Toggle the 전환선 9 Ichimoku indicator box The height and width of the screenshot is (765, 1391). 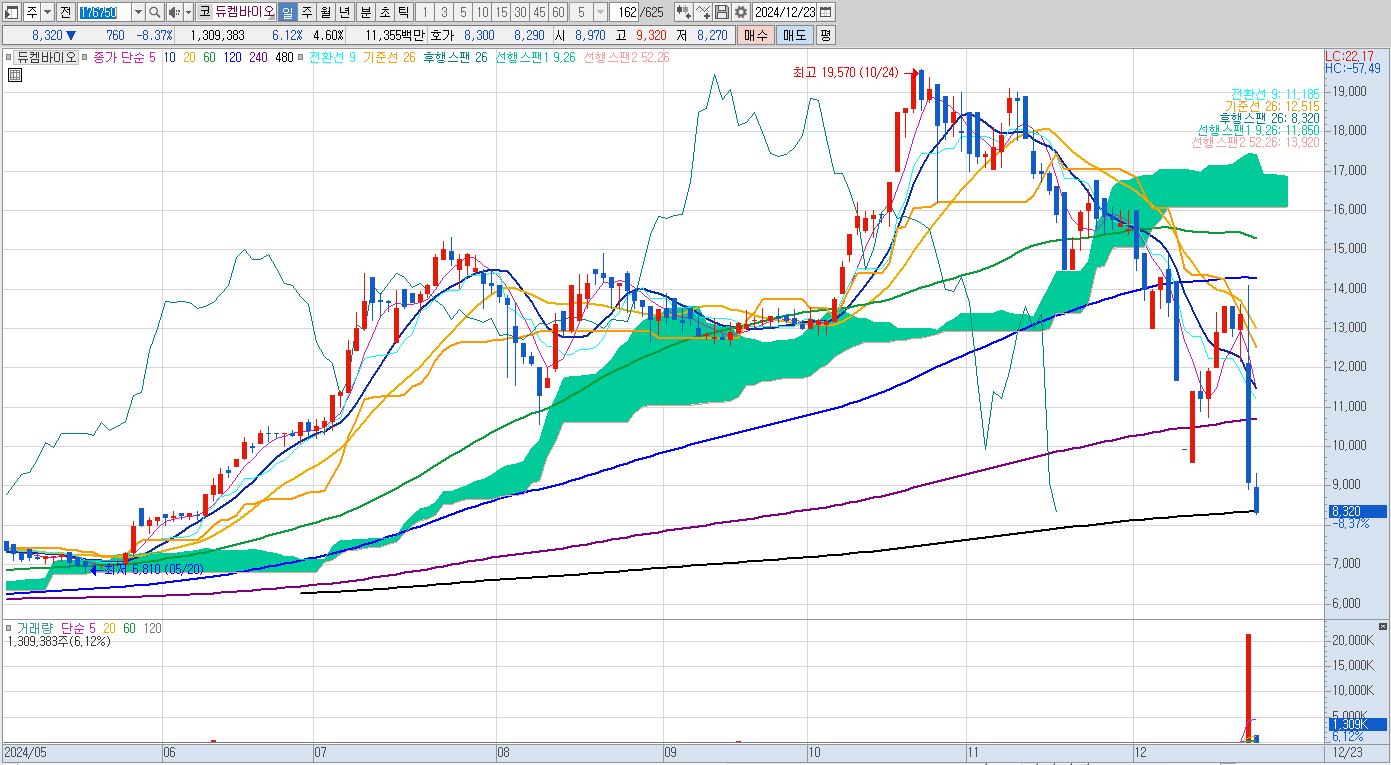pyautogui.click(x=304, y=57)
